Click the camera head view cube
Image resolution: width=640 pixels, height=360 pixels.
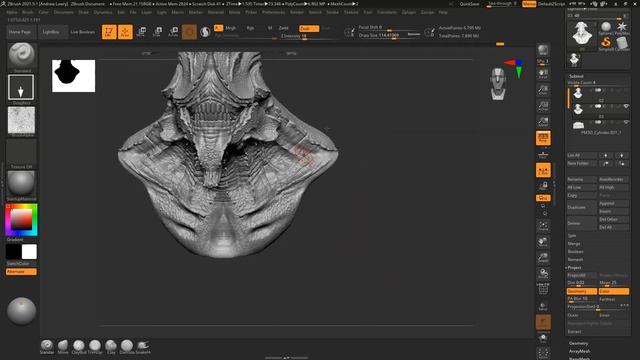click(x=498, y=84)
